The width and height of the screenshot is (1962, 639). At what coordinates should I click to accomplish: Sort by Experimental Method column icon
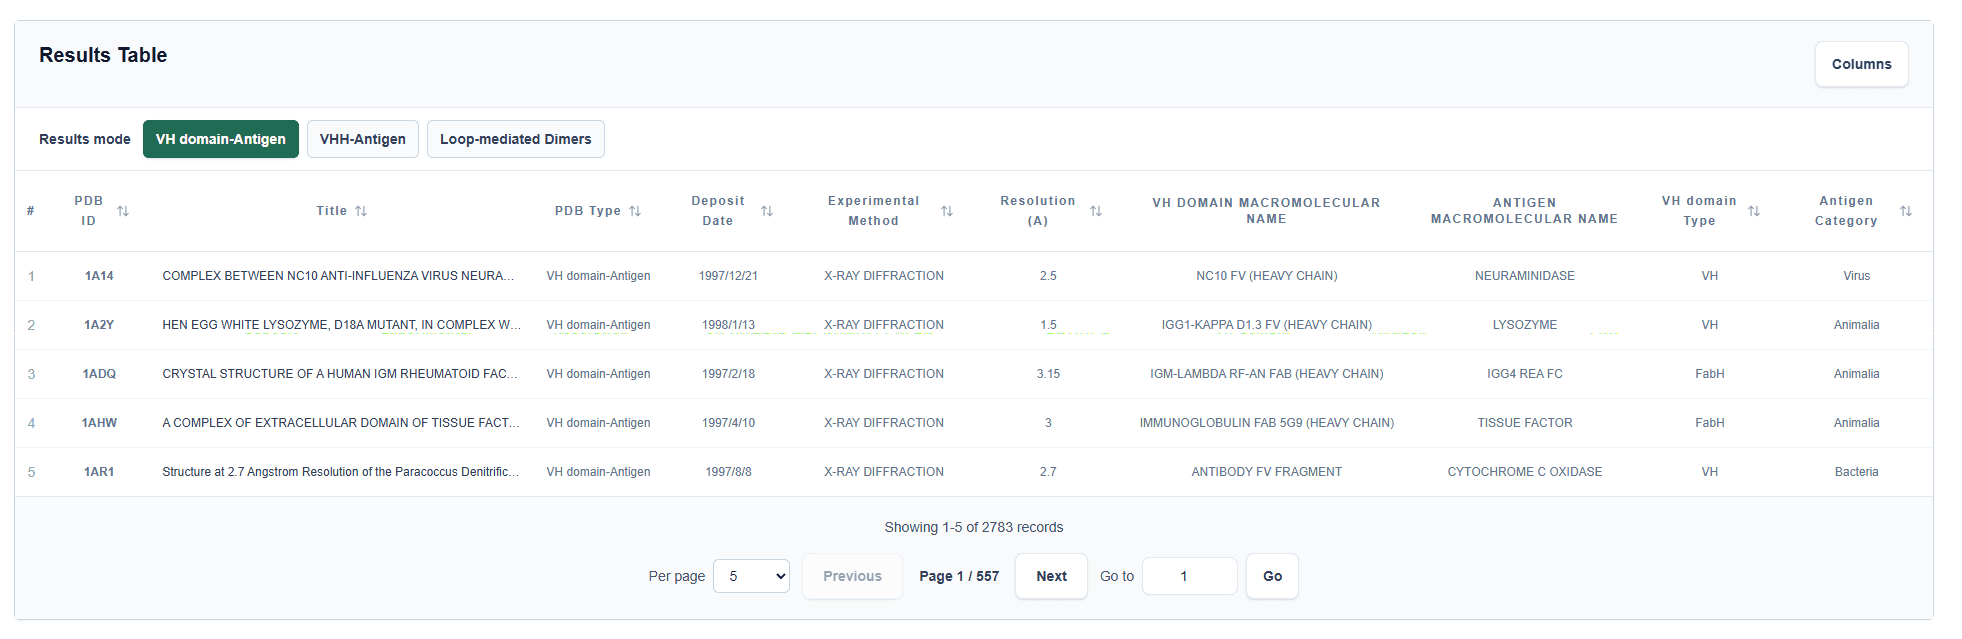pos(947,211)
